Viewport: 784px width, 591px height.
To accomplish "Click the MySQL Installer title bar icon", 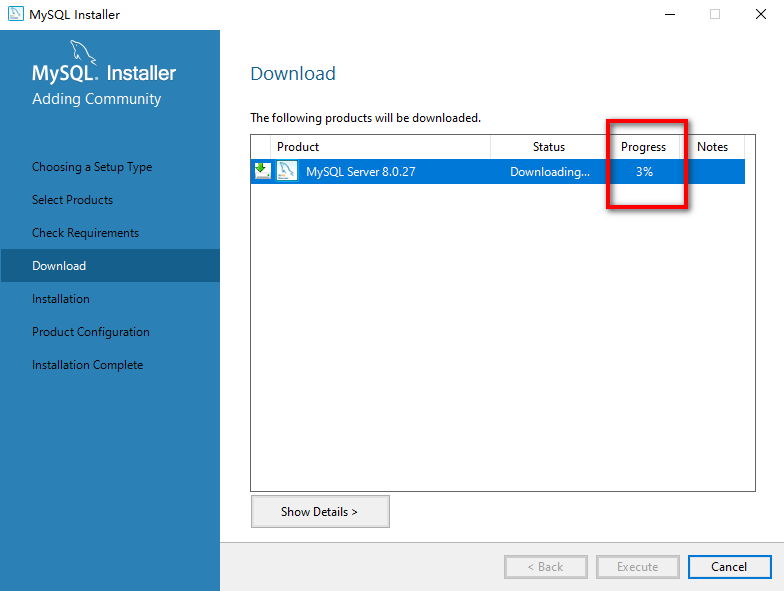I will [16, 14].
